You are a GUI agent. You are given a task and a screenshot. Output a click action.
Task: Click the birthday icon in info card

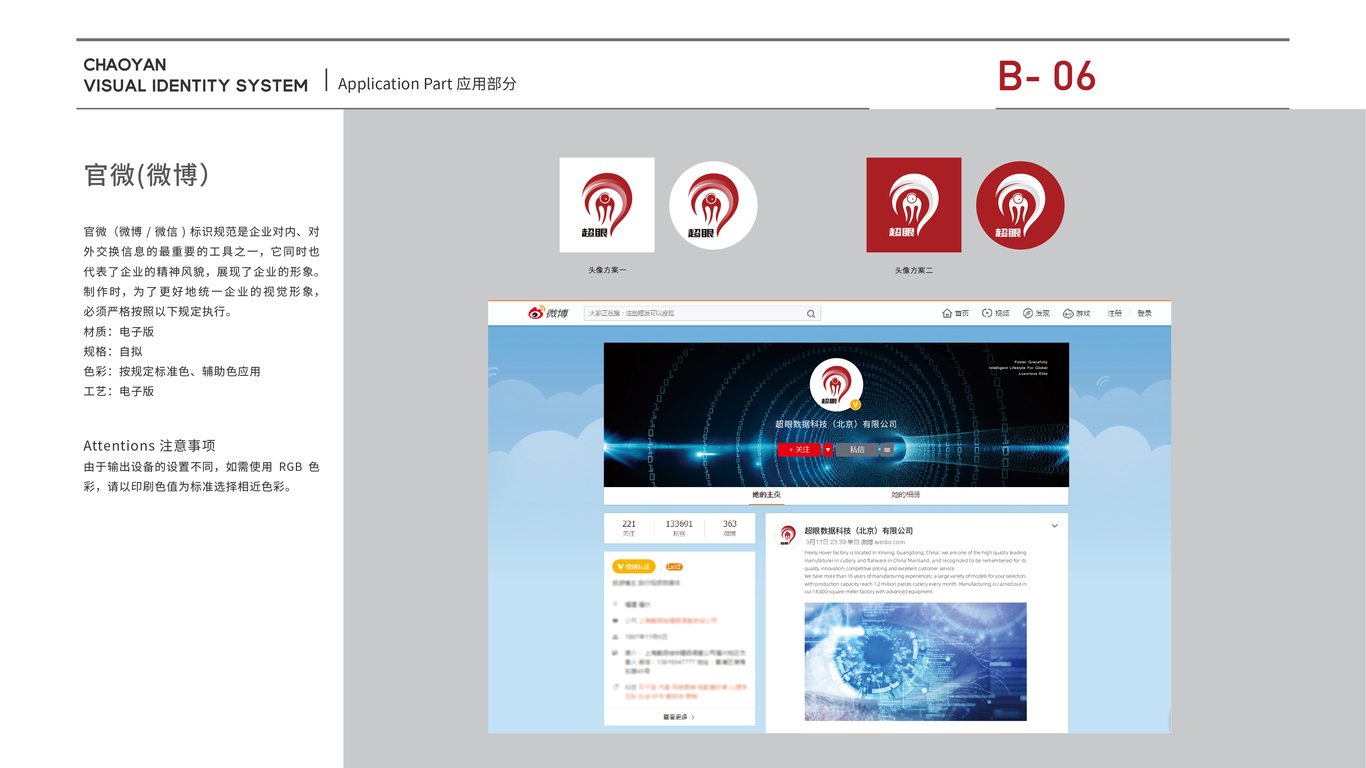pyautogui.click(x=615, y=637)
